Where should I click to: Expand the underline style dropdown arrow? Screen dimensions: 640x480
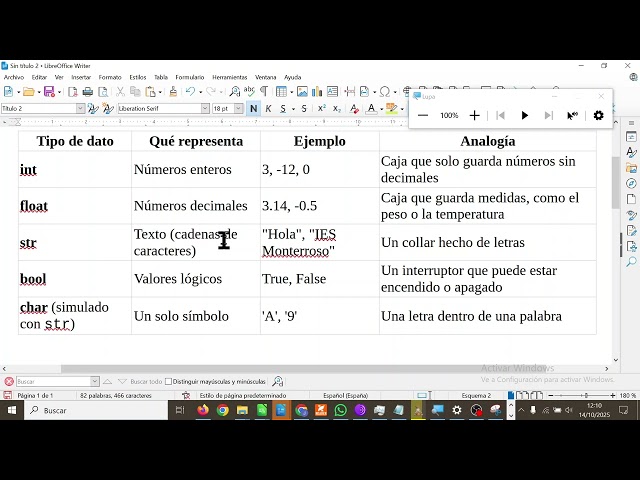(x=293, y=109)
